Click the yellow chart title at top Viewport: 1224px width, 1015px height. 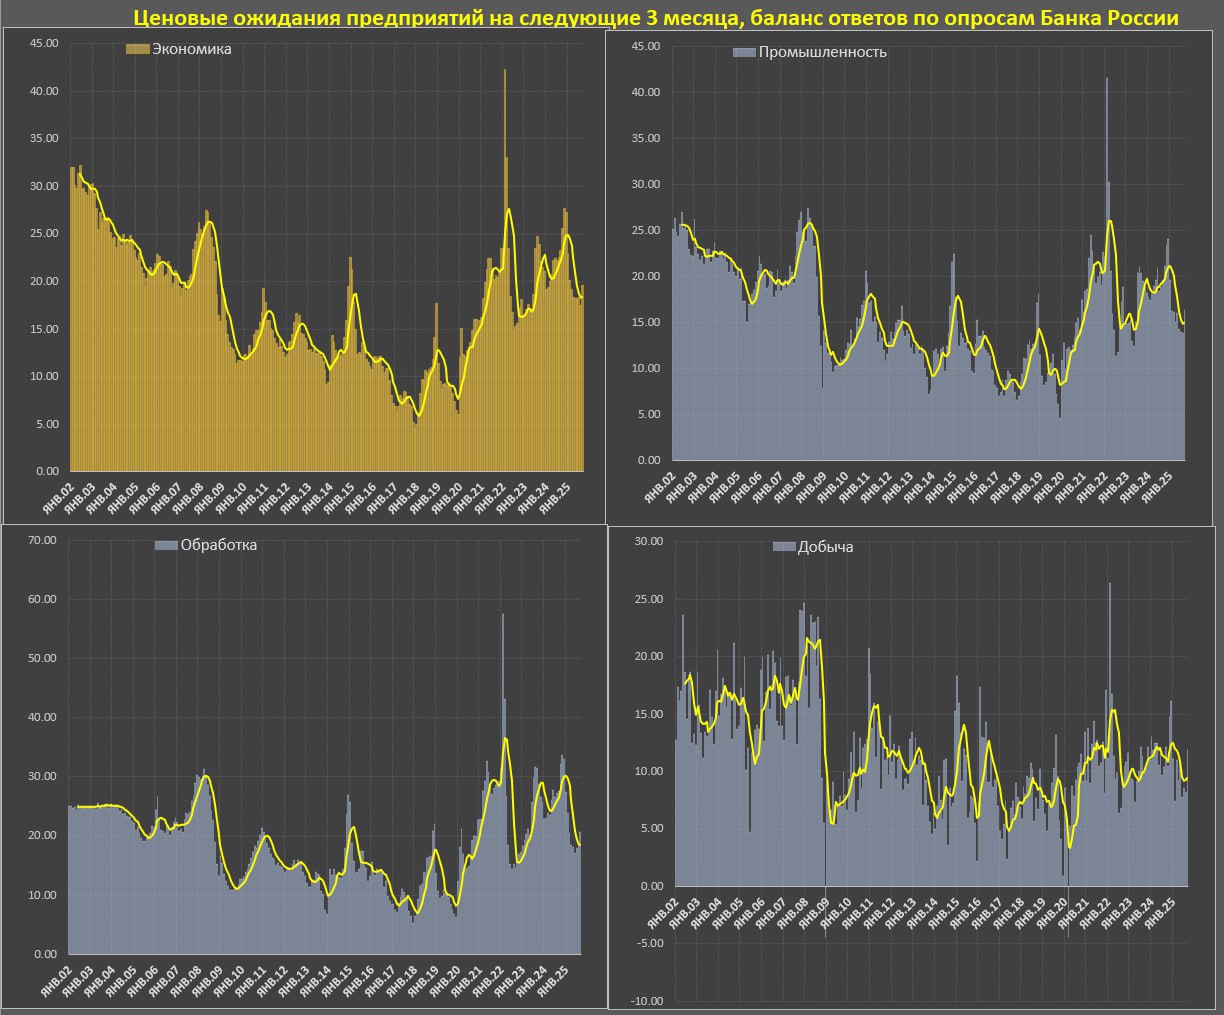[x=655, y=18]
